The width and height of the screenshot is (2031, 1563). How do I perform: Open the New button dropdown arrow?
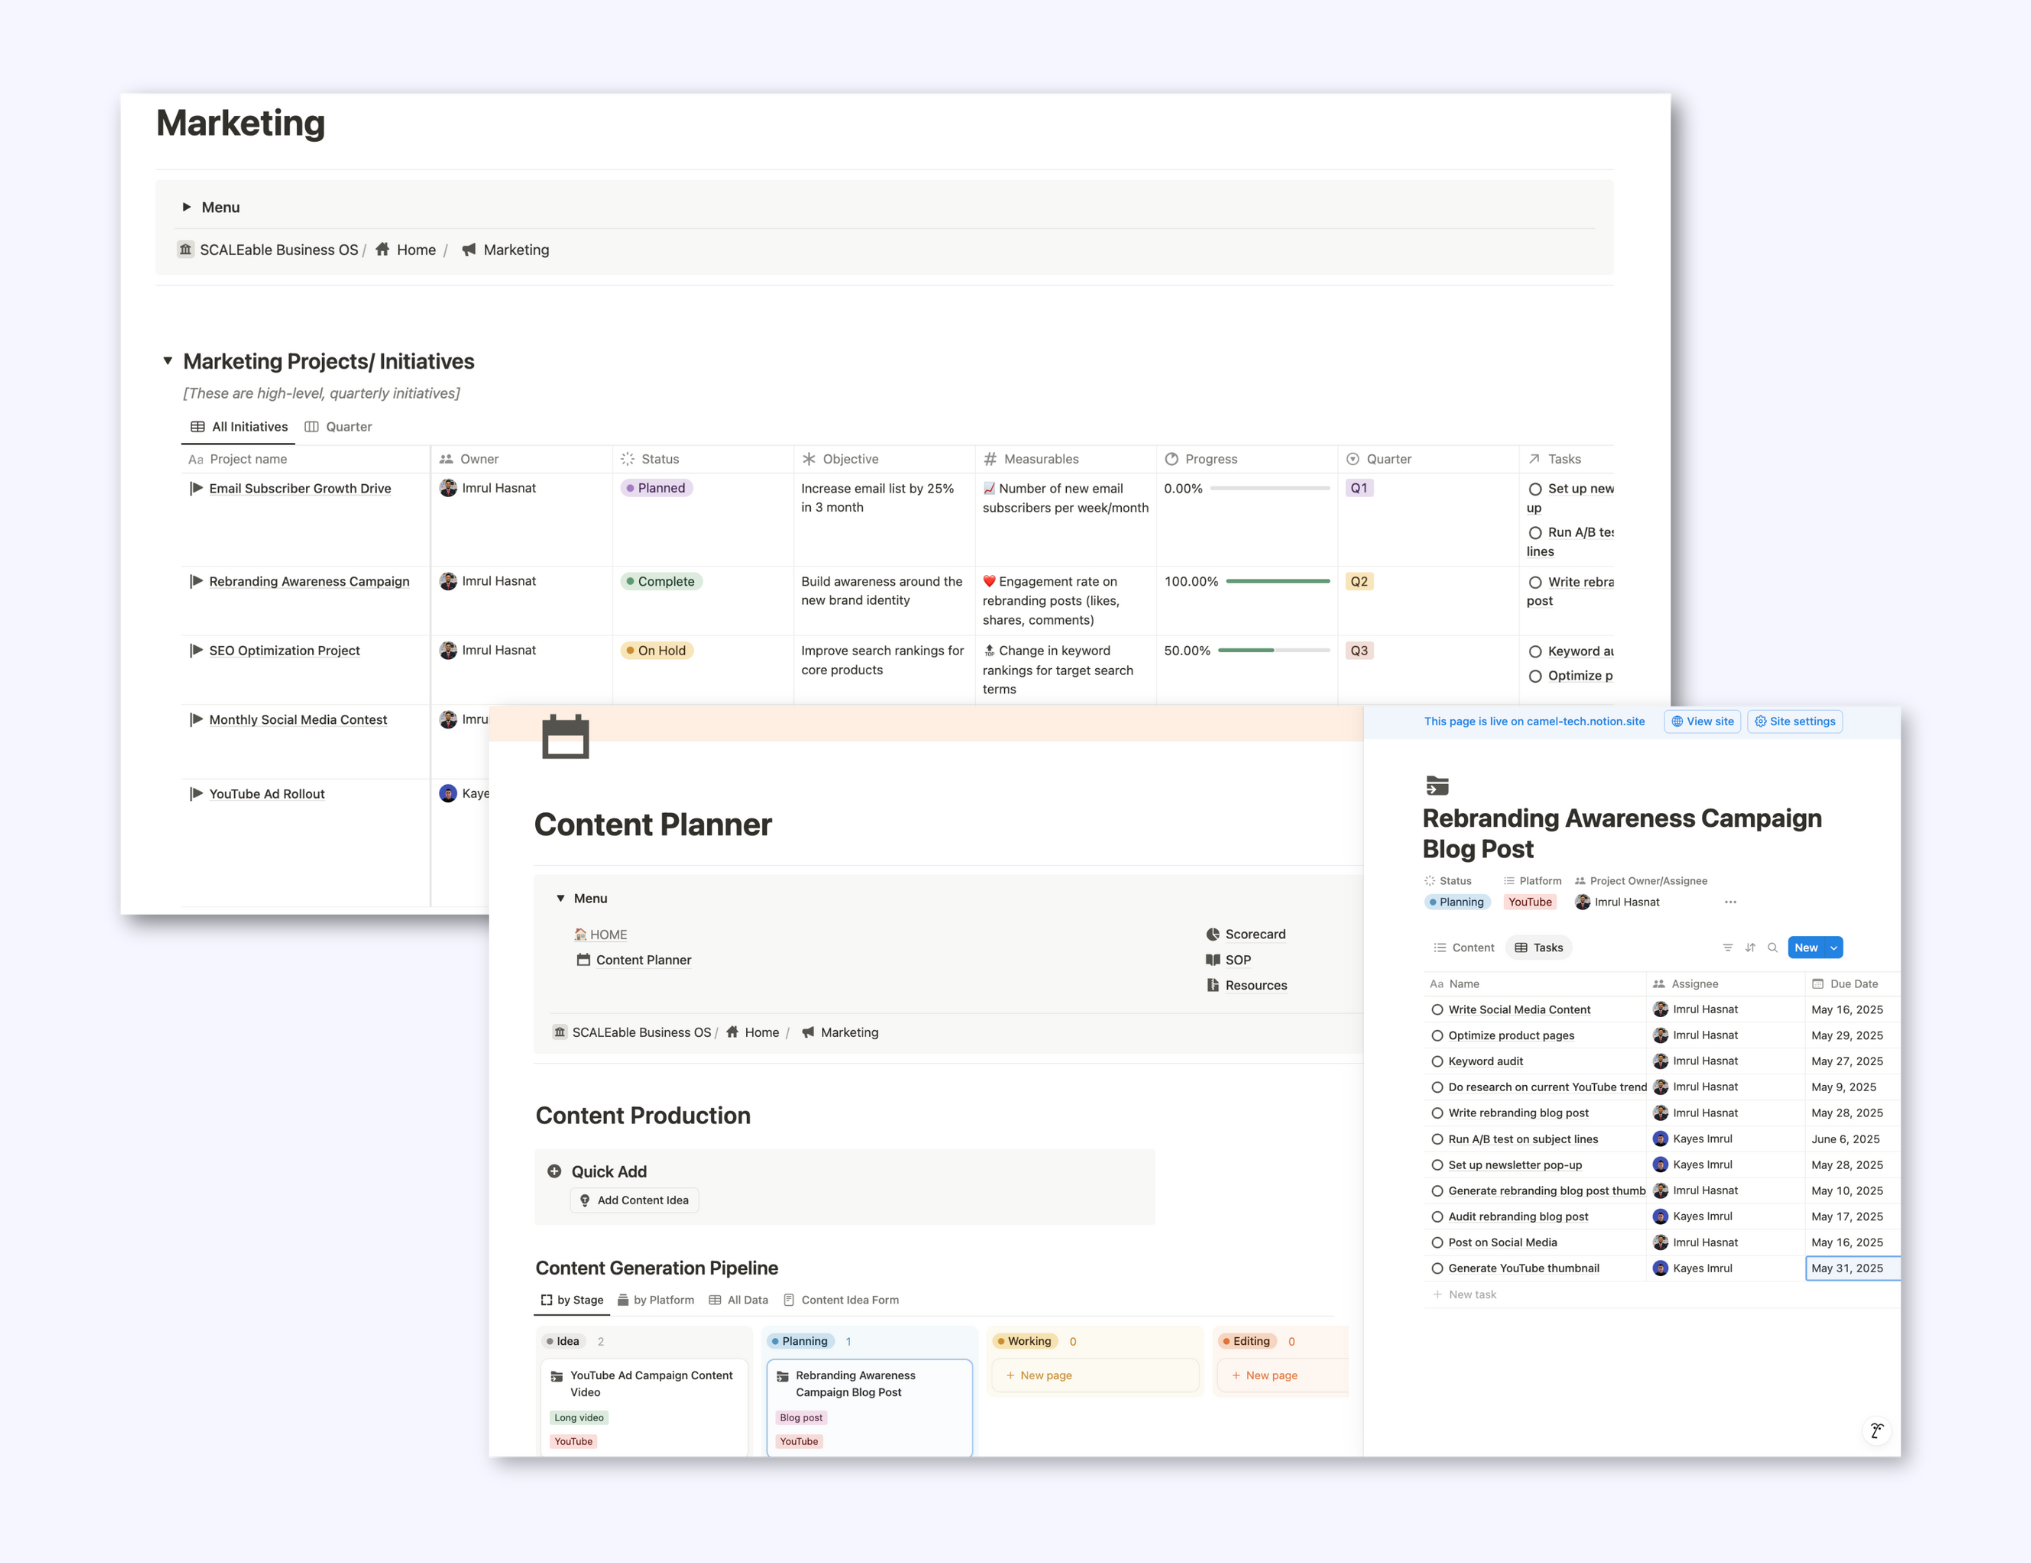point(1831,947)
